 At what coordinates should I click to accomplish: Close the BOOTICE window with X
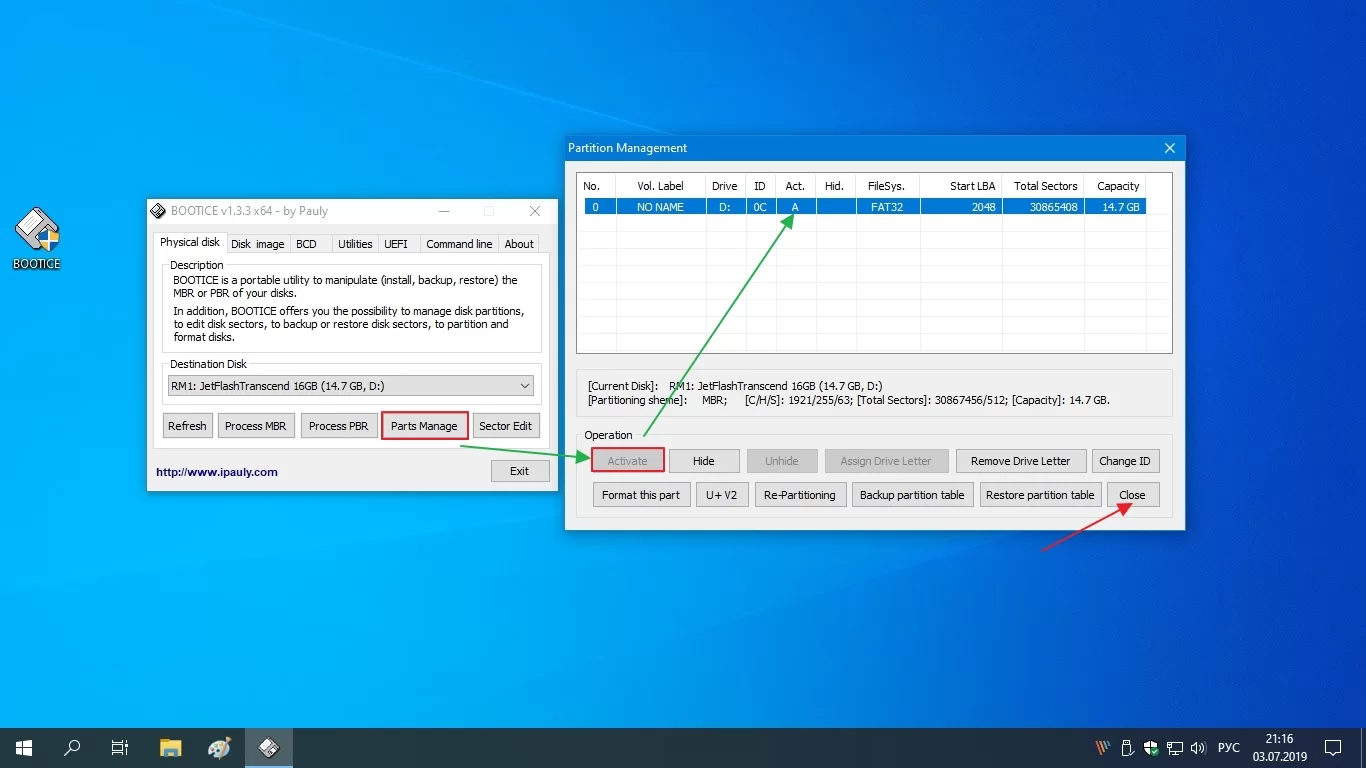tap(535, 211)
